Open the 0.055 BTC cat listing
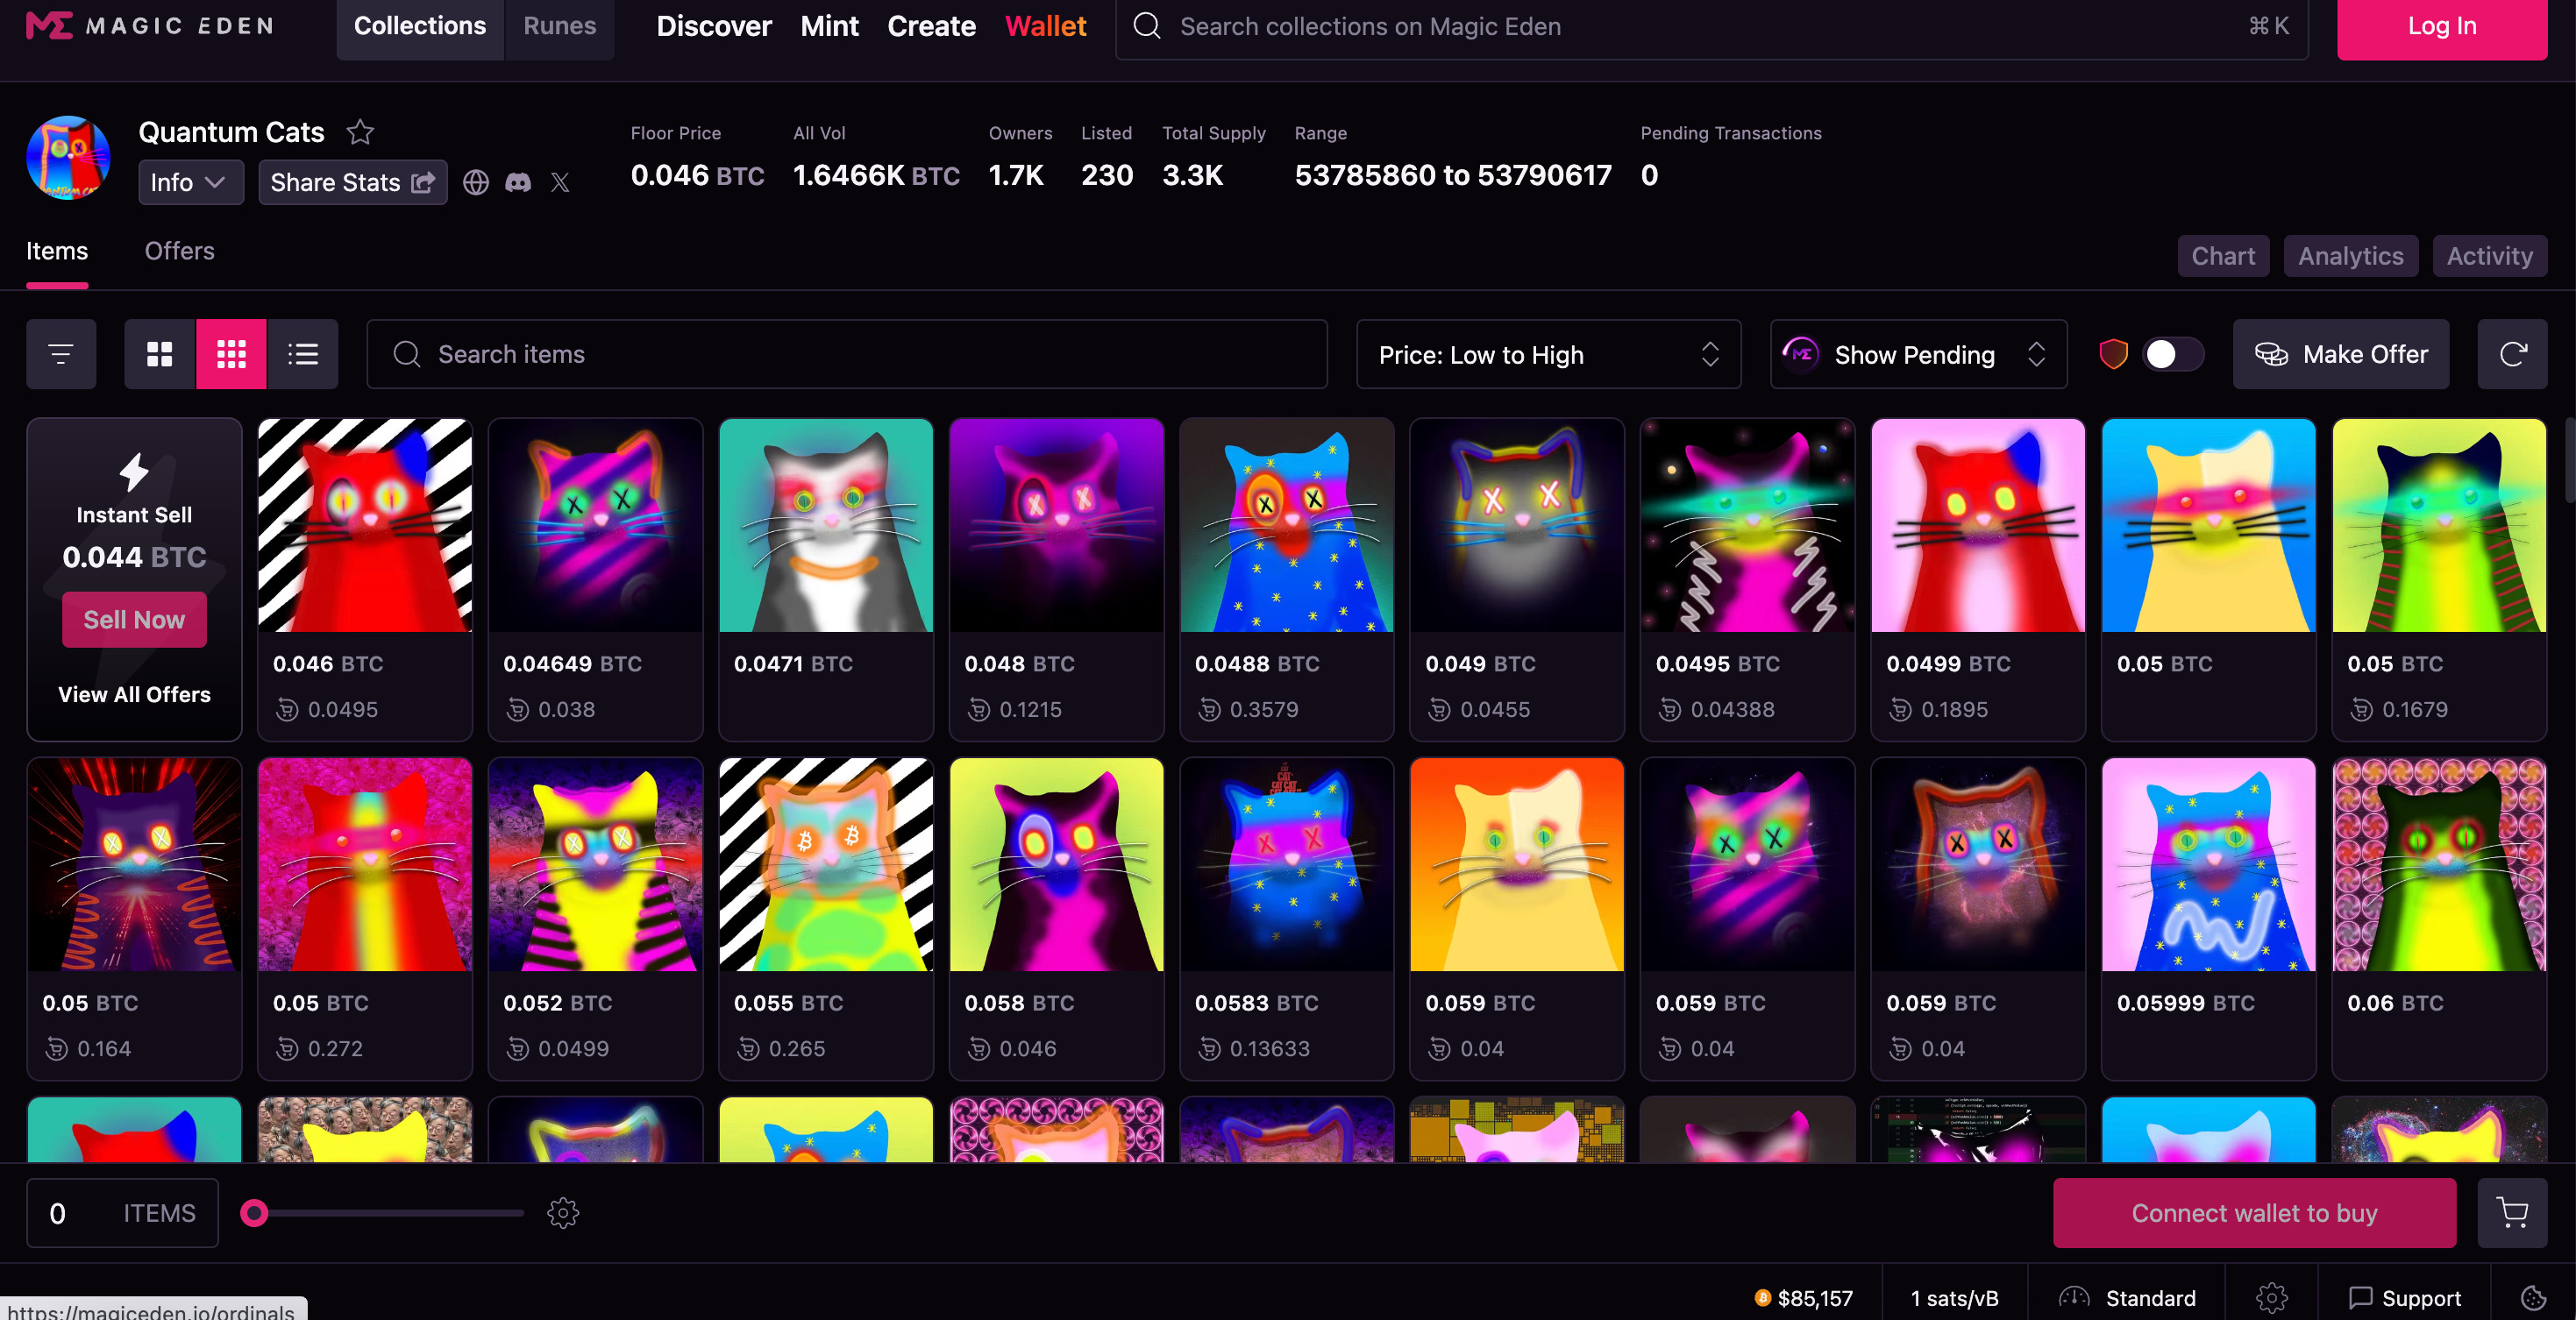 [x=825, y=919]
